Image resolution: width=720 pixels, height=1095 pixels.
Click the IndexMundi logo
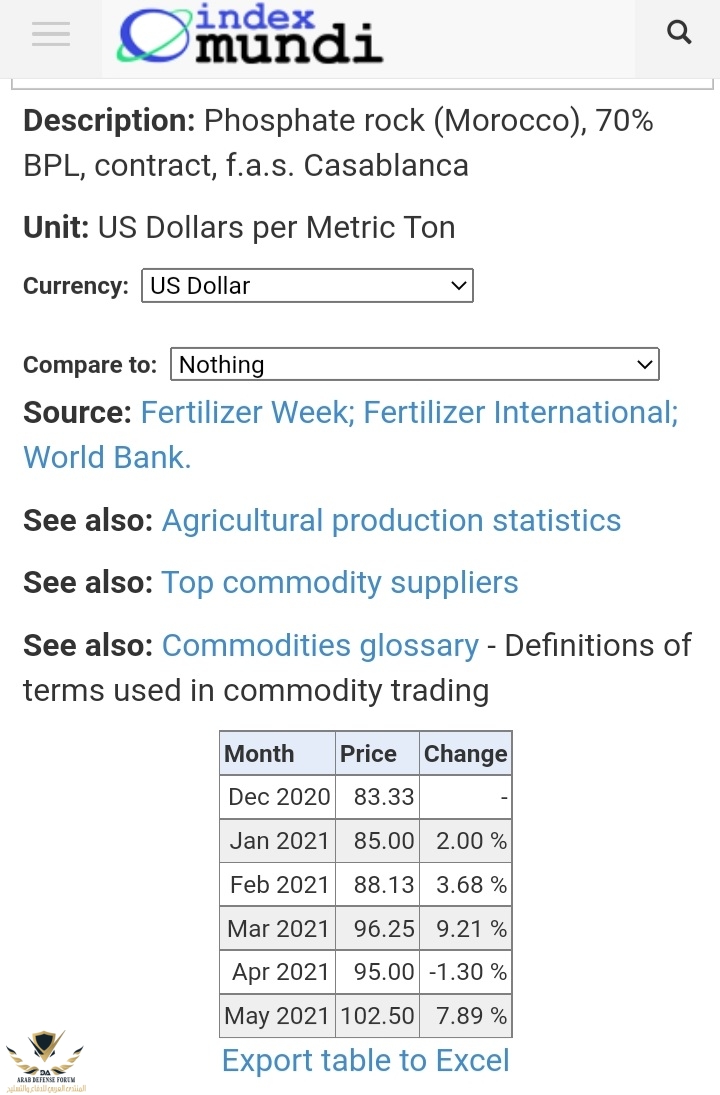[250, 36]
